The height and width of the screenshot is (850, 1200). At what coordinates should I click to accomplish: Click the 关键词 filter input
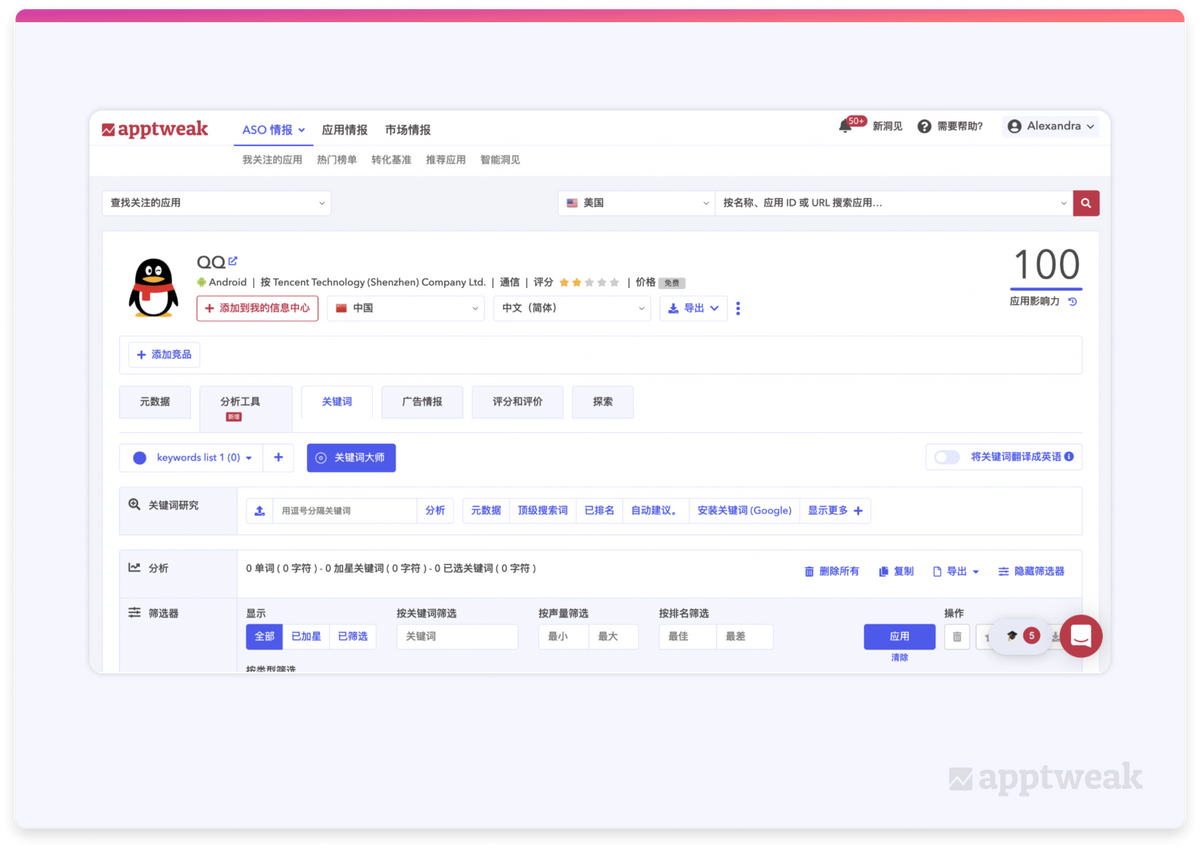click(457, 636)
